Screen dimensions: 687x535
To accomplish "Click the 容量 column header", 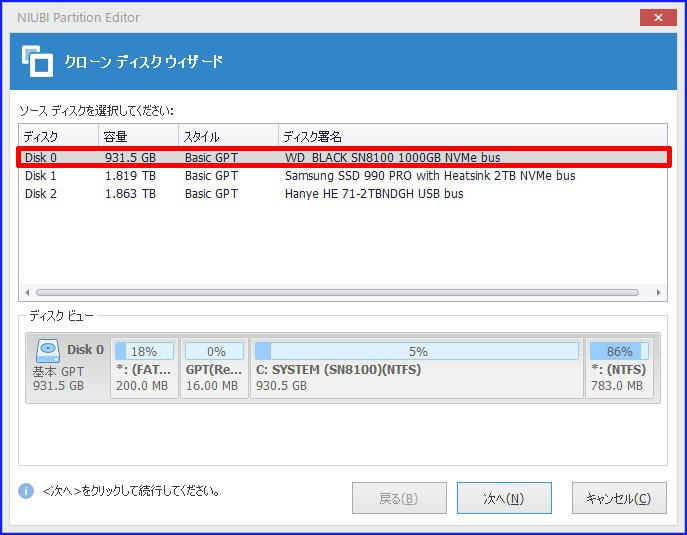I will (138, 136).
